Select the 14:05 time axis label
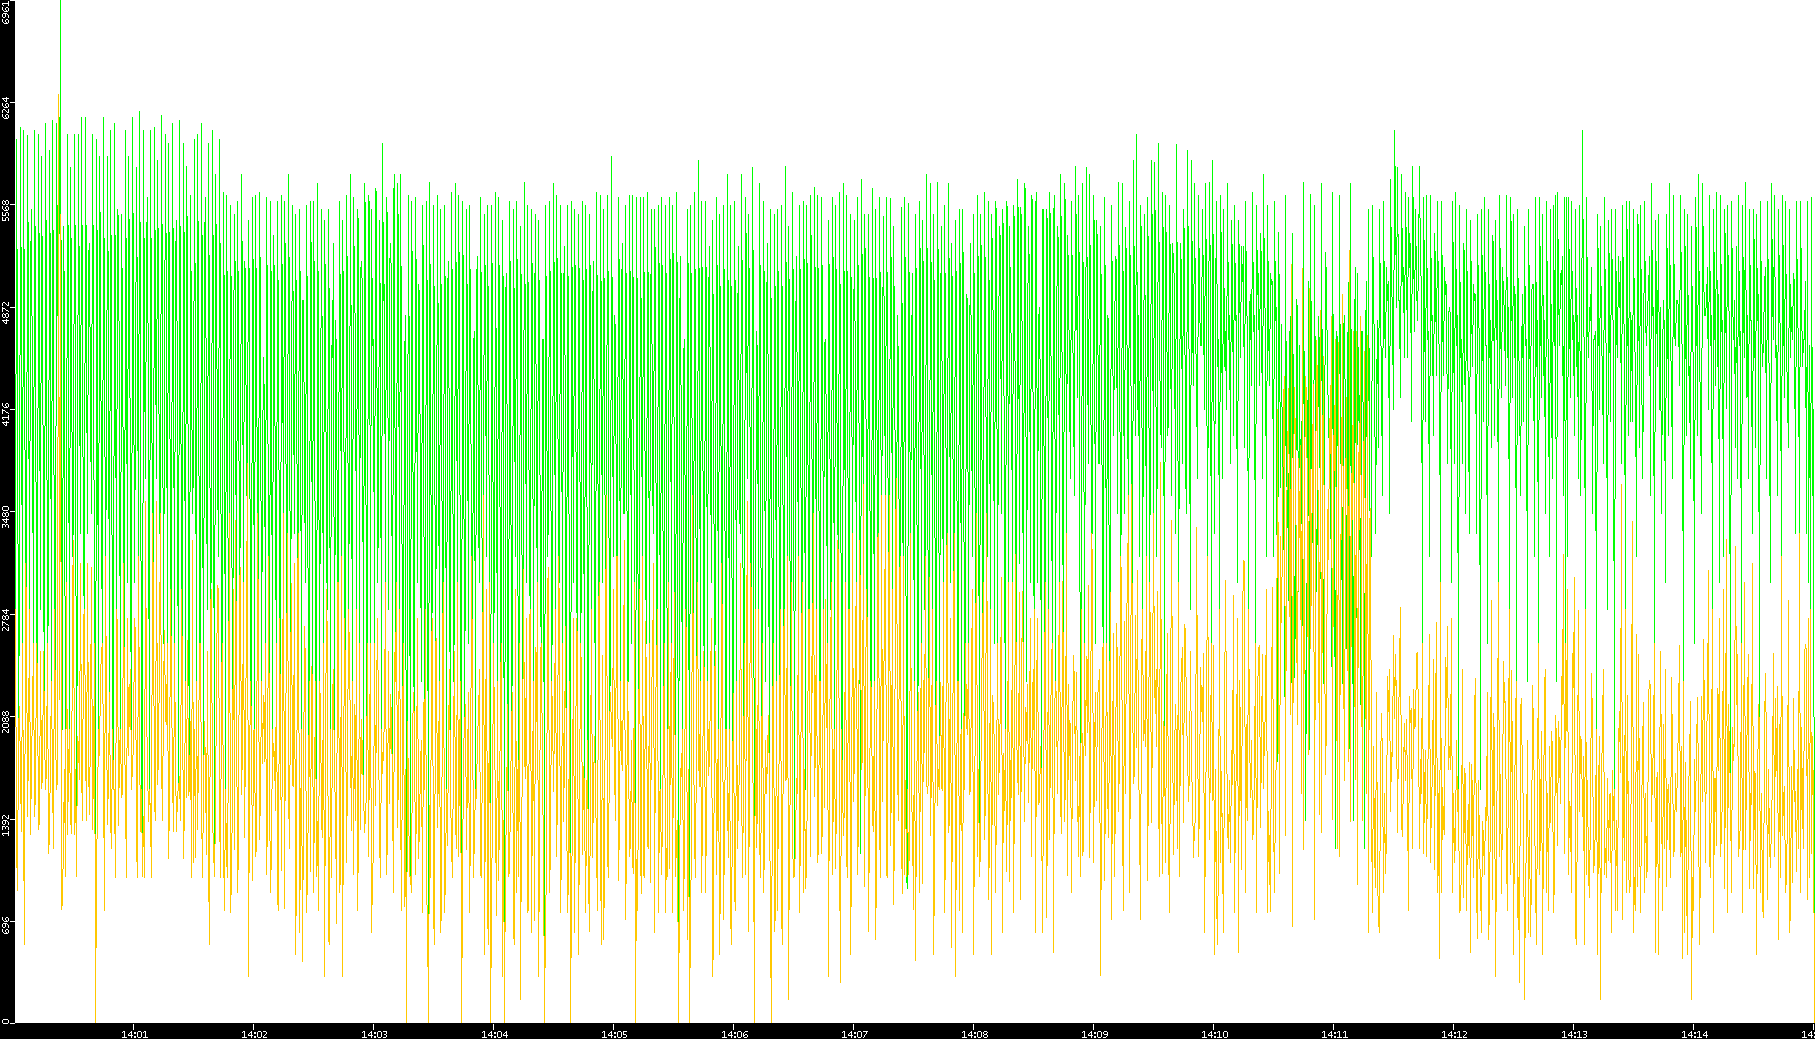This screenshot has height=1039, width=1815. (x=614, y=1033)
